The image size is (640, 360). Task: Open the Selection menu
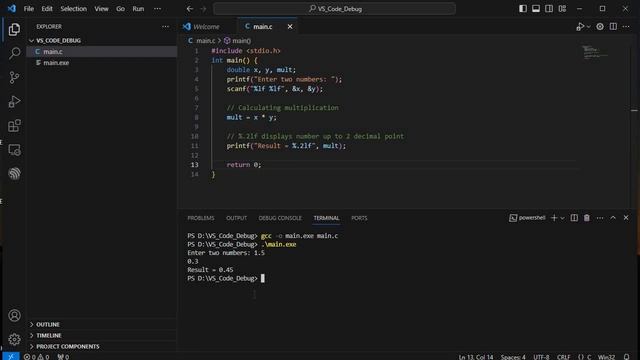pyautogui.click(x=73, y=9)
